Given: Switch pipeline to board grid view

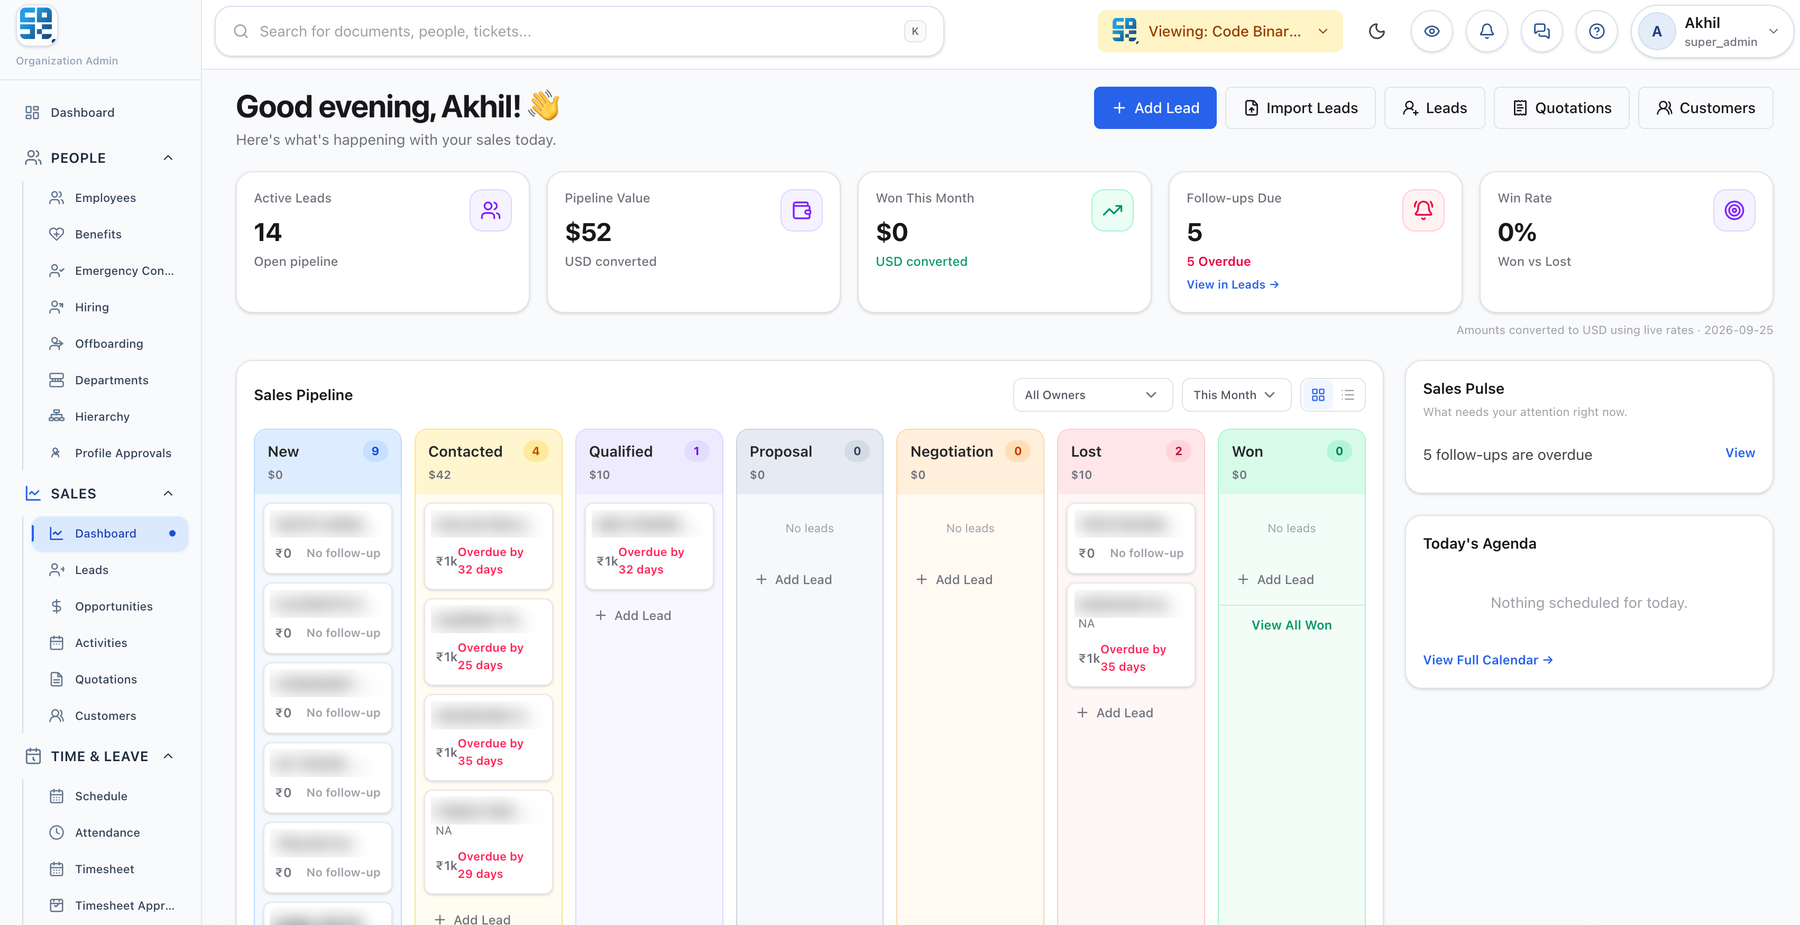Looking at the screenshot, I should tap(1318, 395).
